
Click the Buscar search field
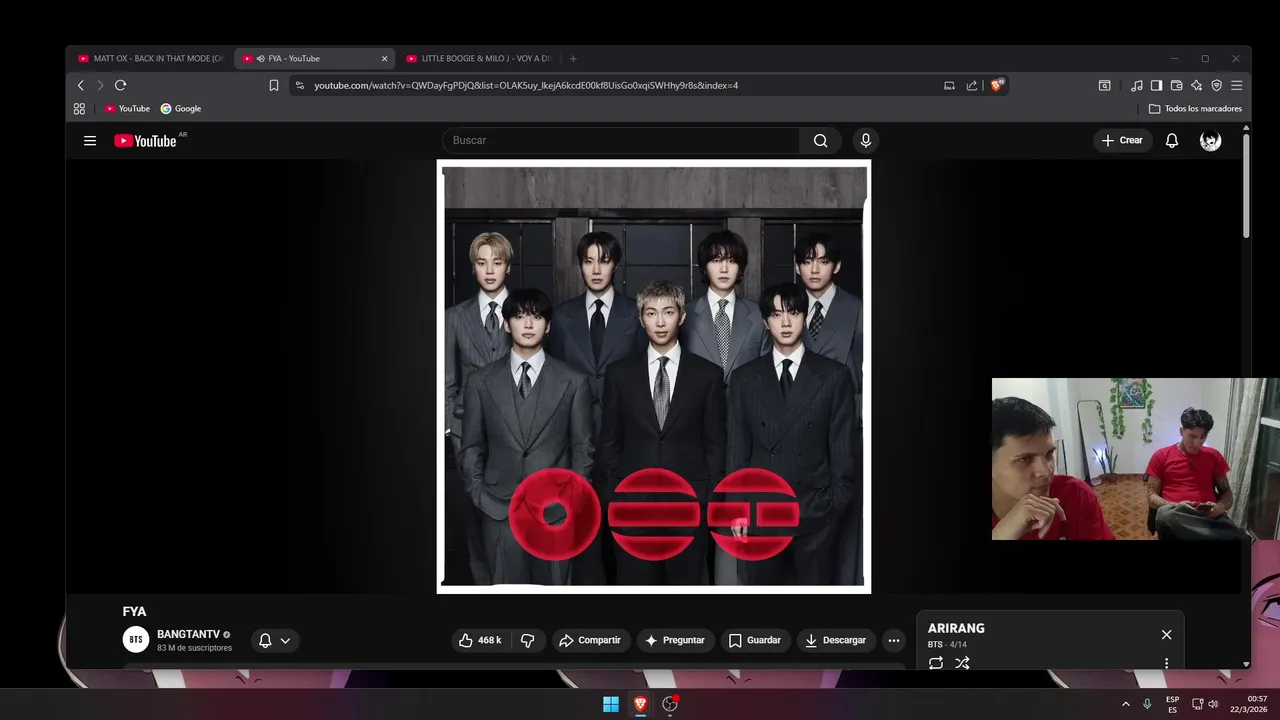[620, 141]
